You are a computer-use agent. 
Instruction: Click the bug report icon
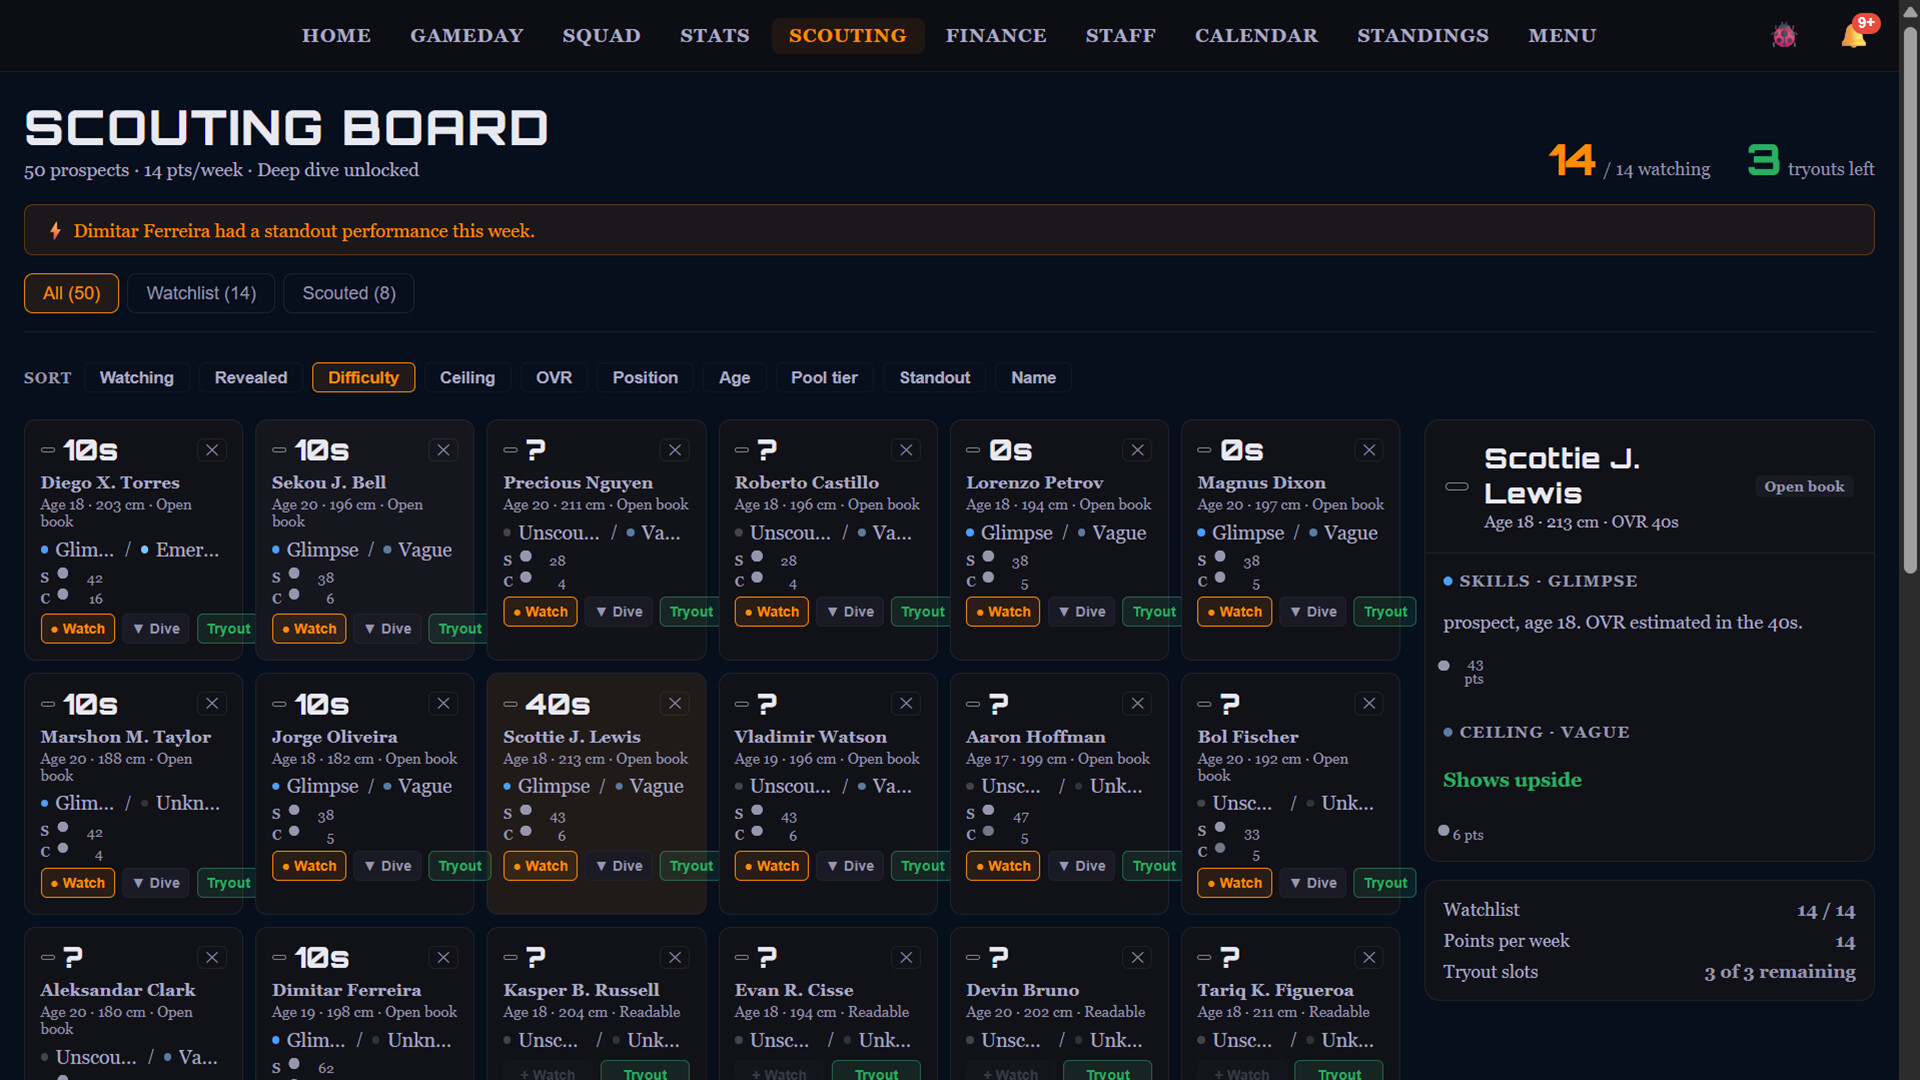(1784, 36)
